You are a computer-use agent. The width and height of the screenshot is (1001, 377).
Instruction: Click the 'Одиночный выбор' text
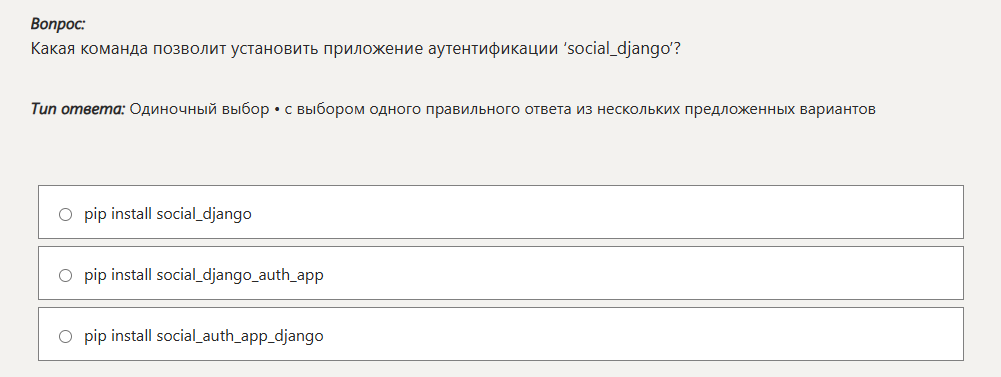(x=200, y=109)
